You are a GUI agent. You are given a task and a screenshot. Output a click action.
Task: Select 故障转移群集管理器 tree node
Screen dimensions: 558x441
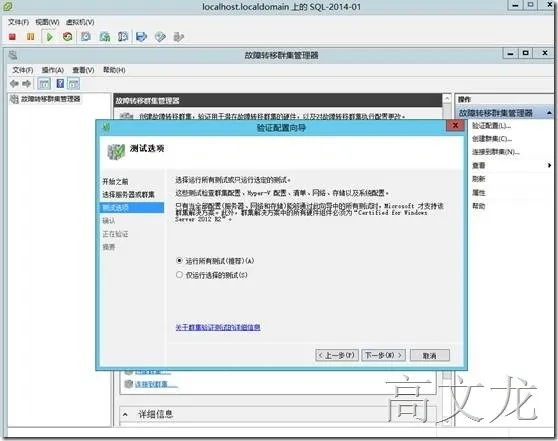coord(50,99)
